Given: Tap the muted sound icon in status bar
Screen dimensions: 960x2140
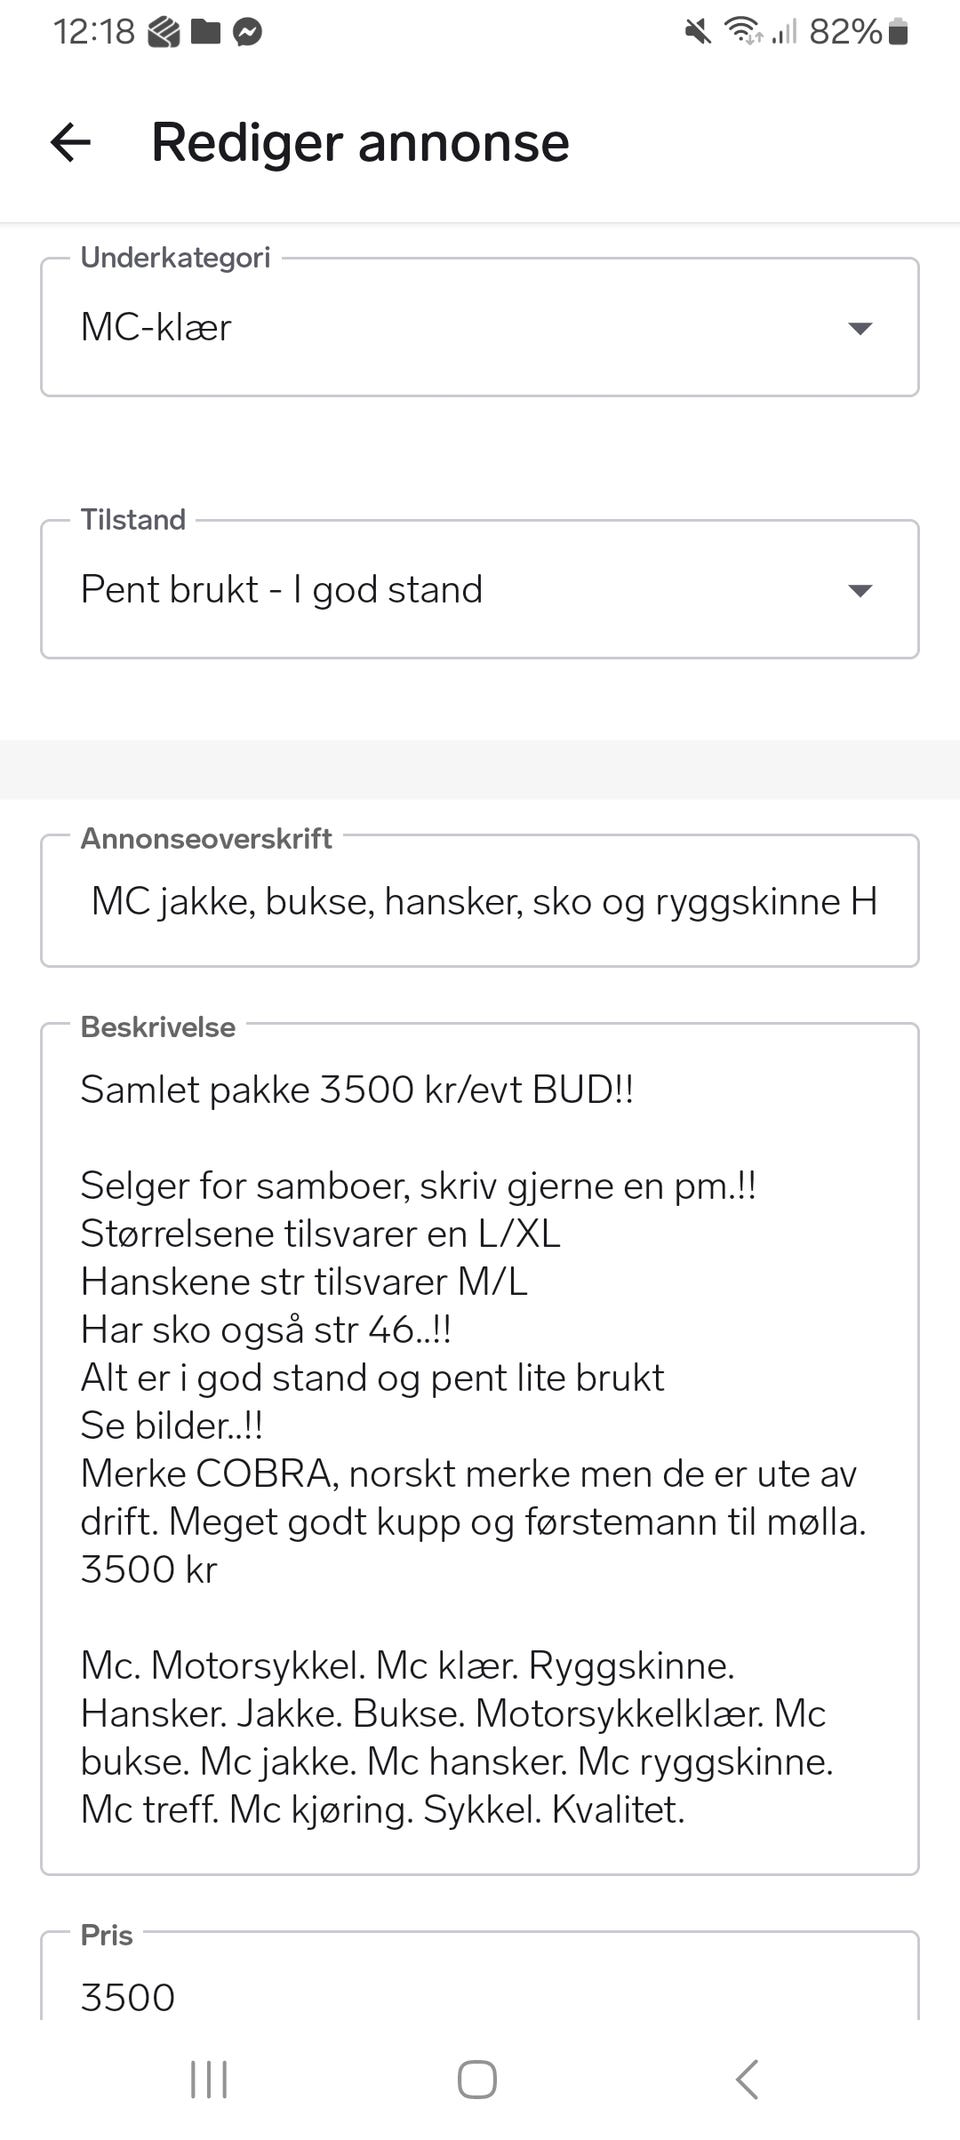Looking at the screenshot, I should coord(698,33).
